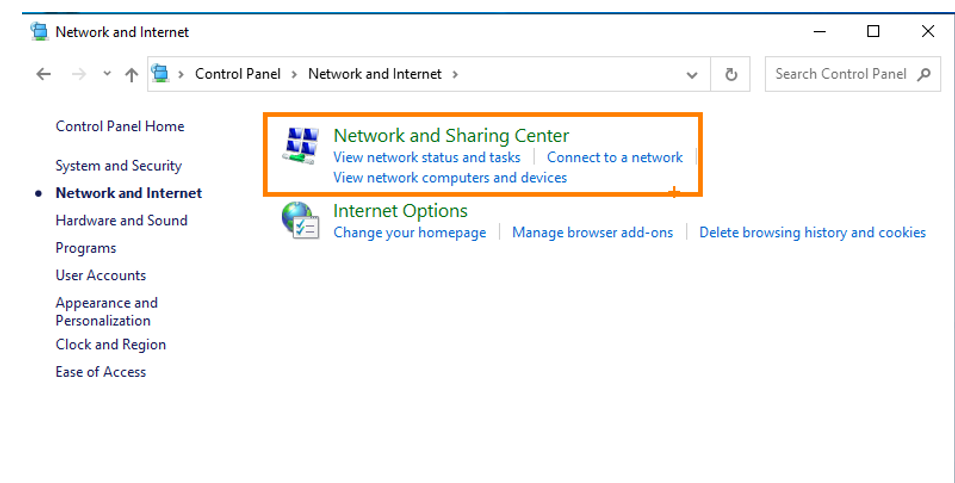955x483 pixels.
Task: Click the Control Panel icon in address bar
Action: click(161, 73)
